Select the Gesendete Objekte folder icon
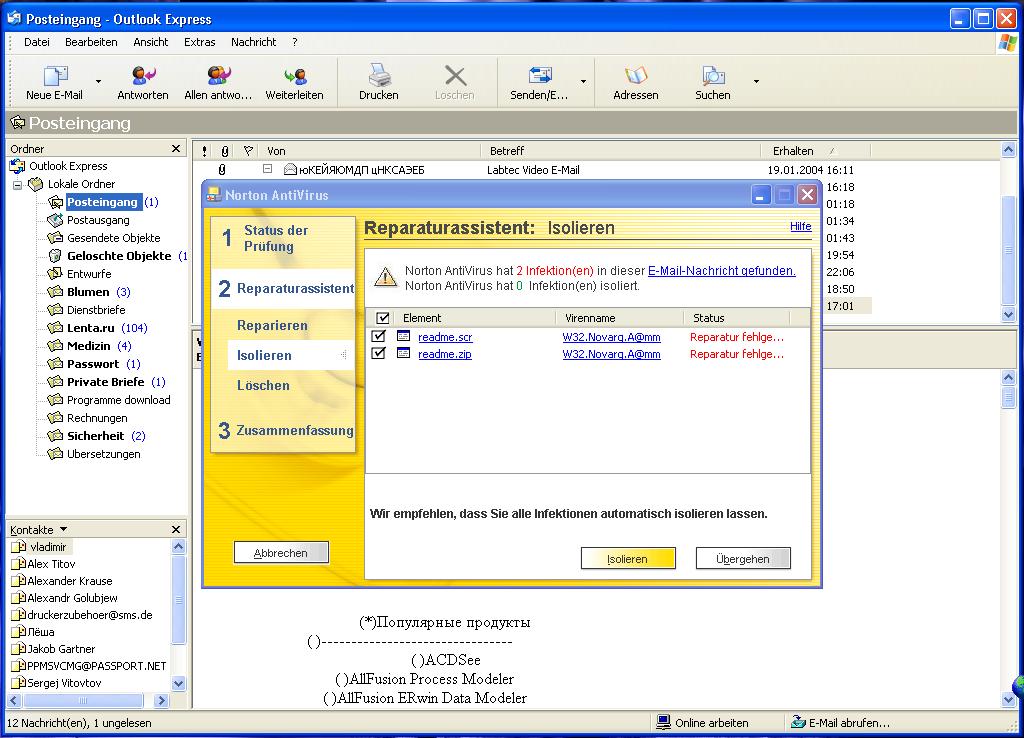1024x738 pixels. coord(56,238)
